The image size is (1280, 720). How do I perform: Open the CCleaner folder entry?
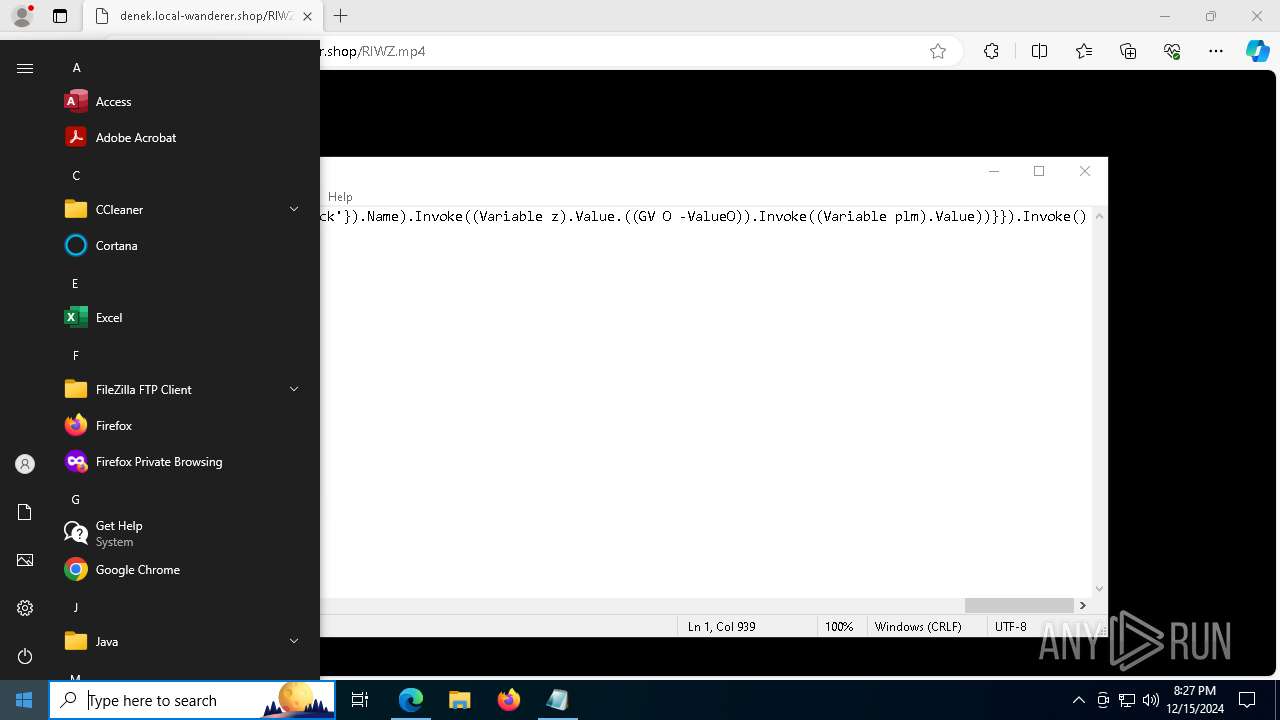[x=180, y=209]
